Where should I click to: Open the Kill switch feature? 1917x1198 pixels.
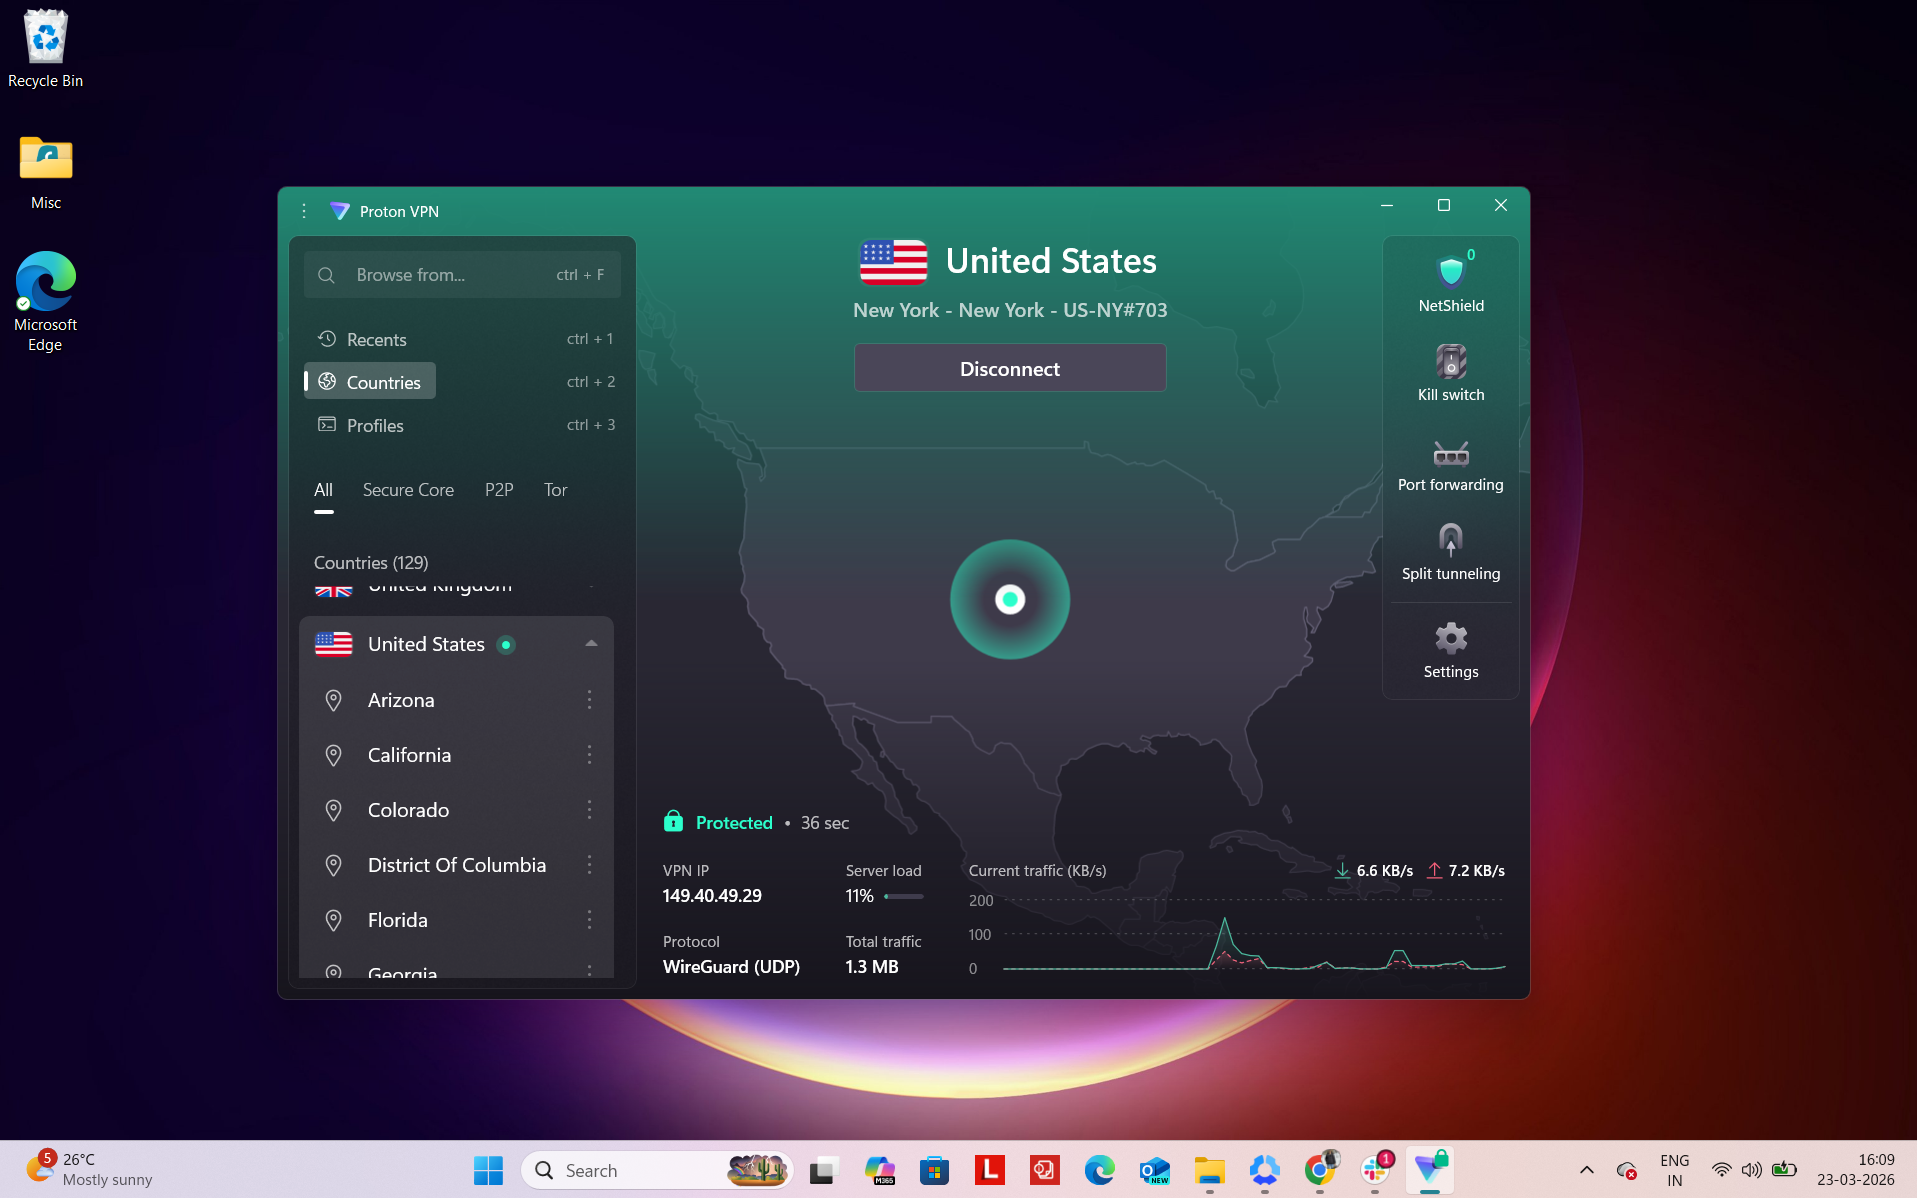pyautogui.click(x=1451, y=361)
